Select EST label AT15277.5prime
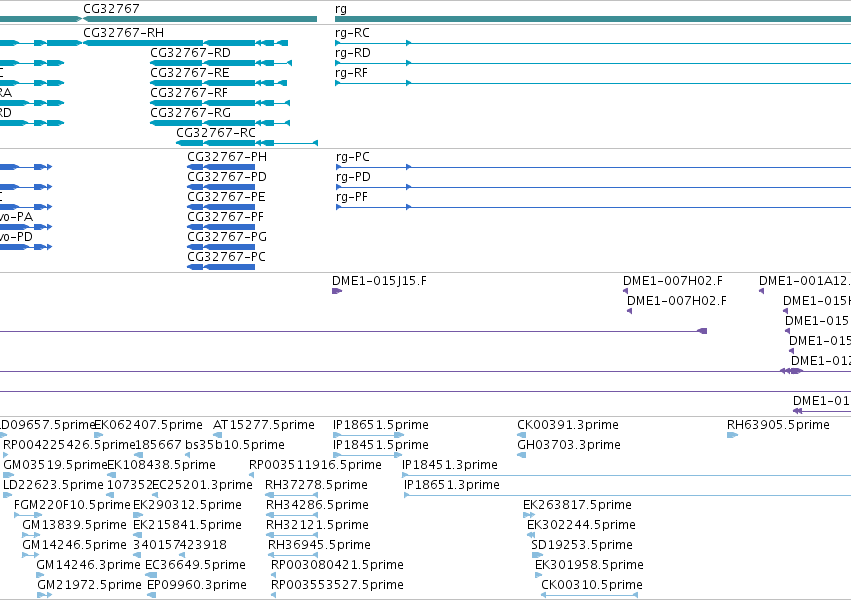The image size is (851, 600). [264, 425]
